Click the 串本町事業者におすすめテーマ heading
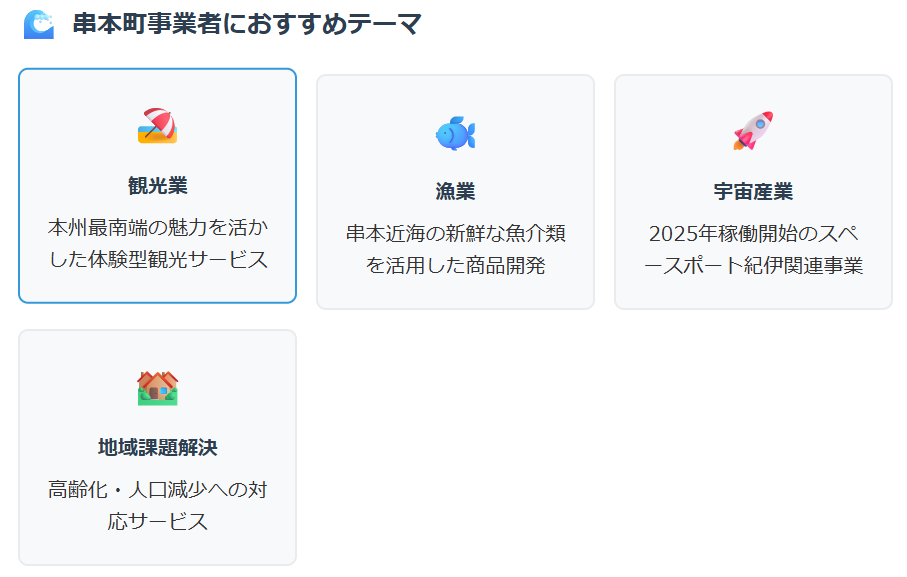 247,24
